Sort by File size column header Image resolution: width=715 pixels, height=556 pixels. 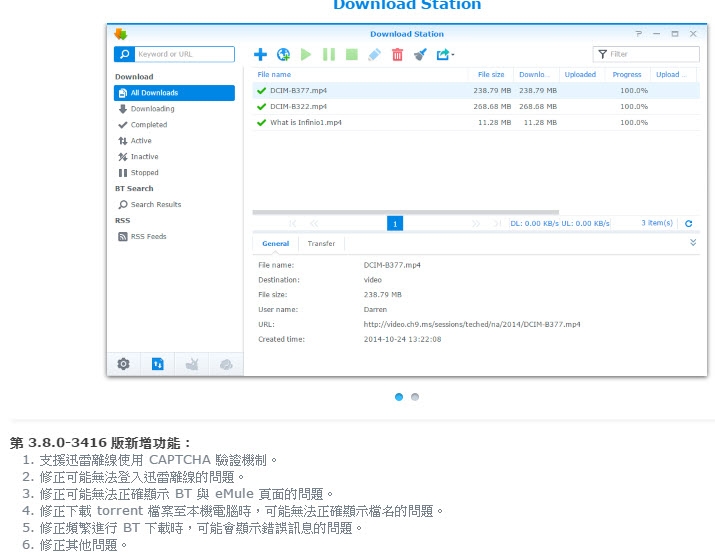(491, 74)
